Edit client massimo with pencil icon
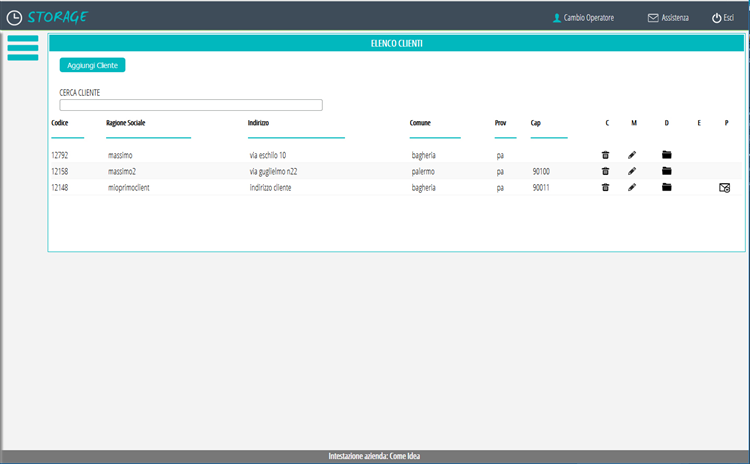The width and height of the screenshot is (750, 464). pos(632,155)
